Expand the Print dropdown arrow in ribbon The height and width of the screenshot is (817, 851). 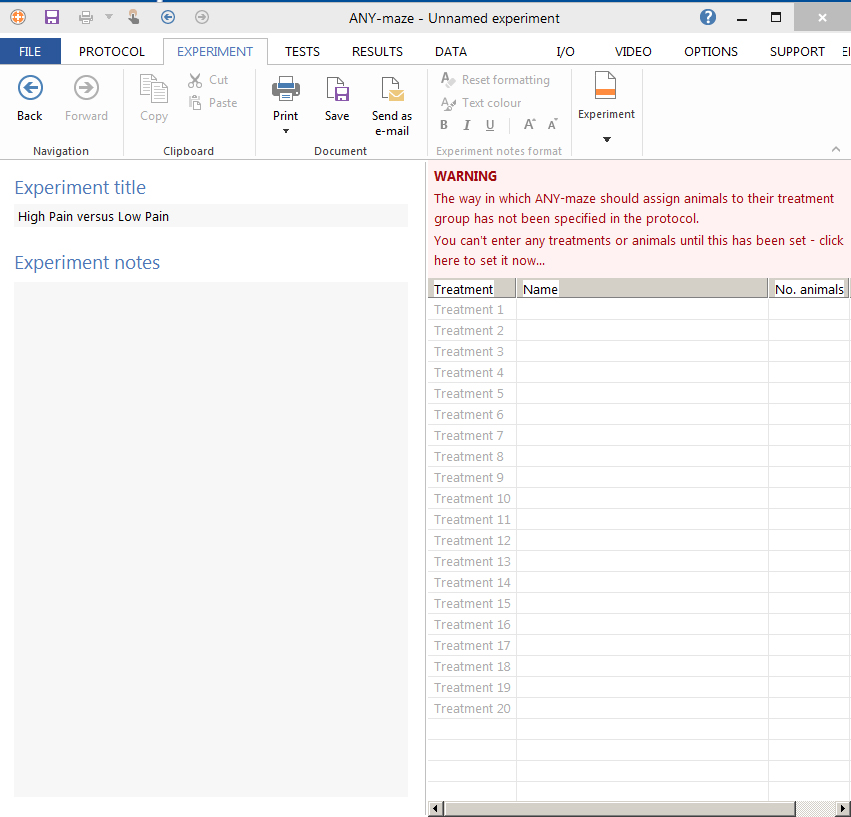tap(286, 131)
